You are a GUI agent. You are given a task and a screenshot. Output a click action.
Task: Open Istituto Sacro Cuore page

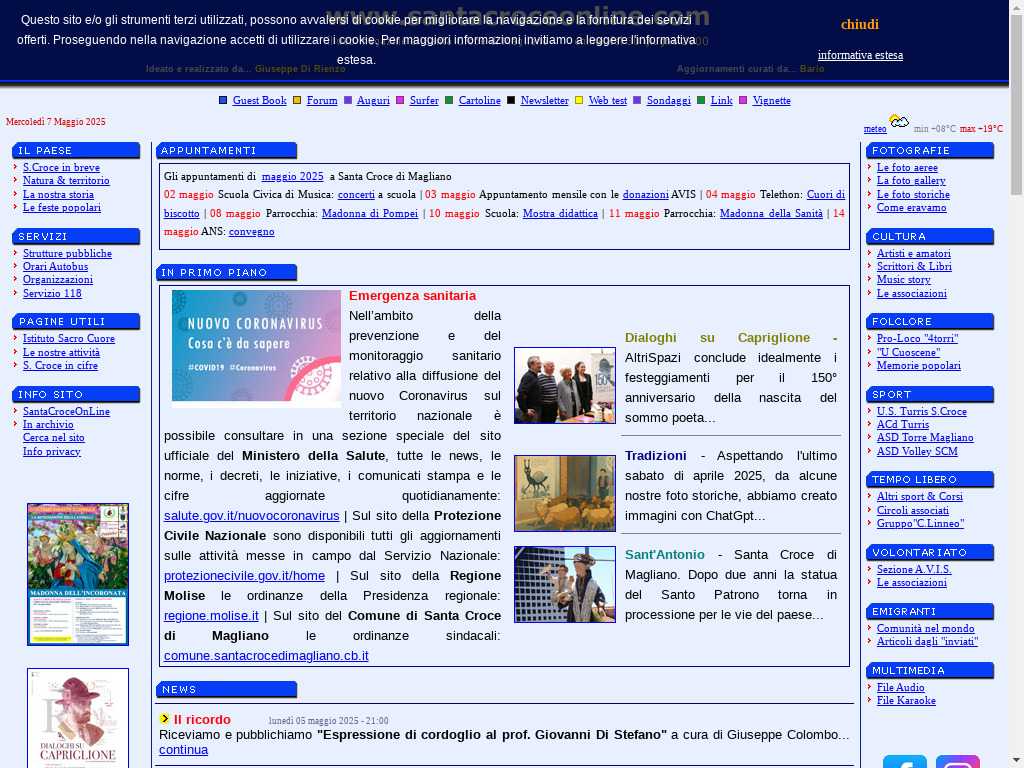pos(69,338)
